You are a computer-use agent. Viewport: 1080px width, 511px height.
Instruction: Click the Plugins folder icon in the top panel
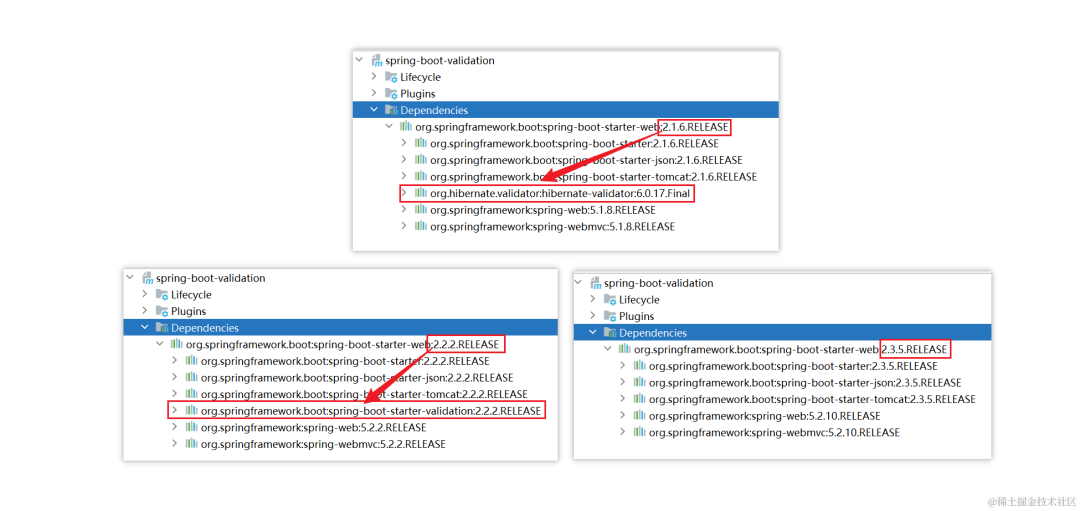click(391, 94)
